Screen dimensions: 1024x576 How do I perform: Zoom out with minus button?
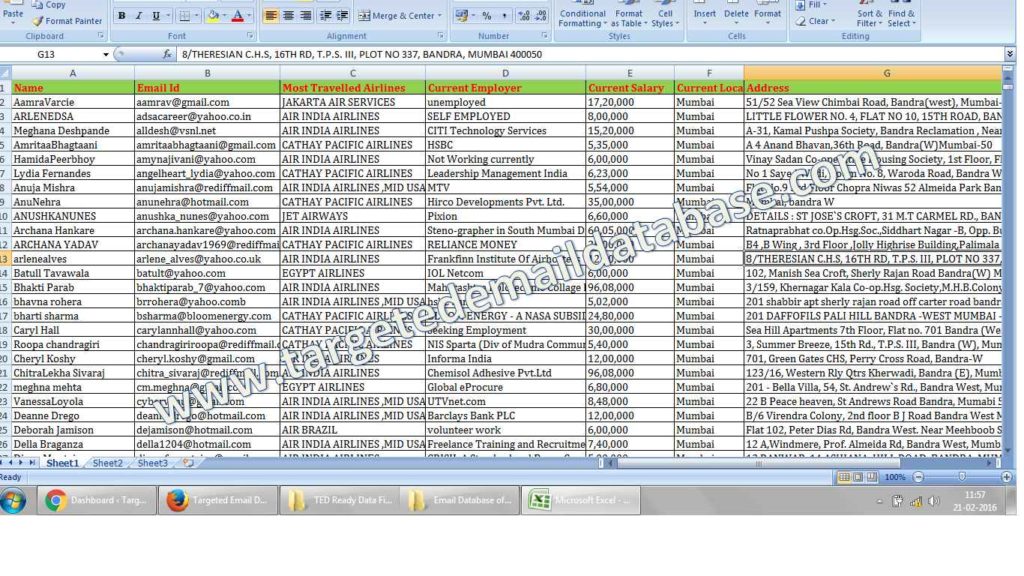point(918,477)
